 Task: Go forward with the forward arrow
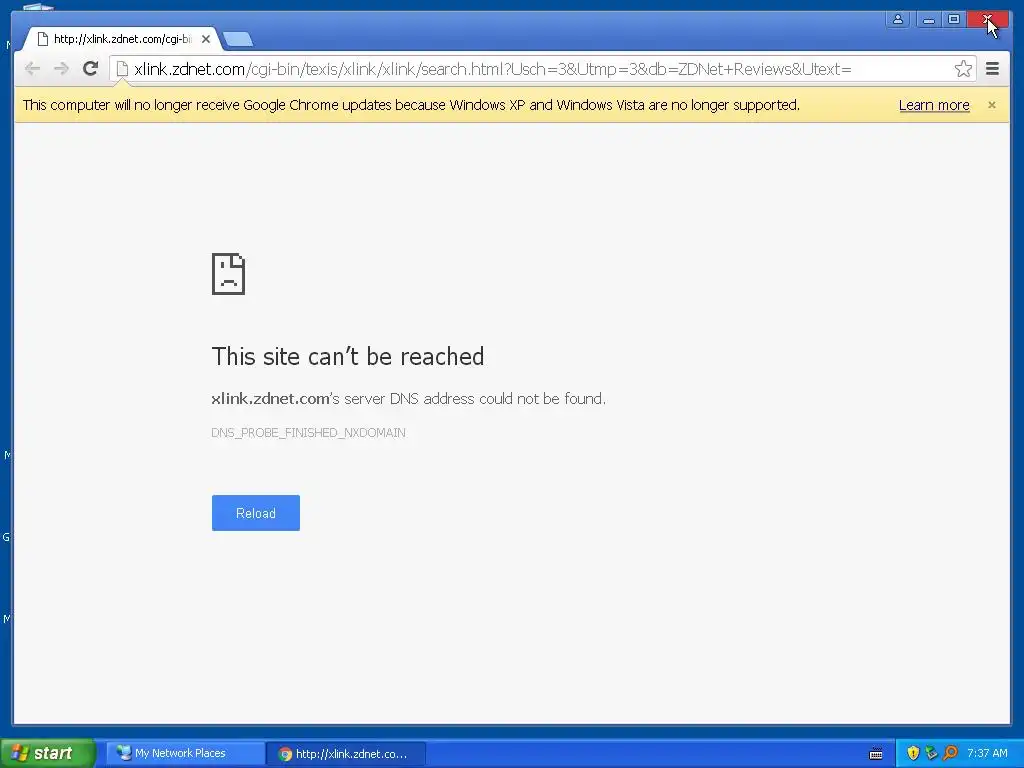click(61, 69)
